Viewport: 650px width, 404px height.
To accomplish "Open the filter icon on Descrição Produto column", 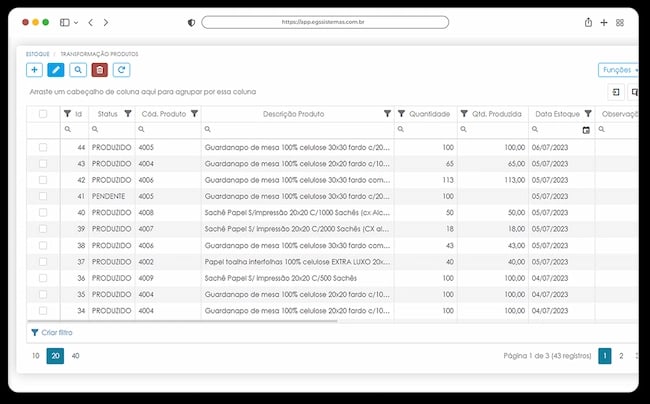I will coord(387,114).
